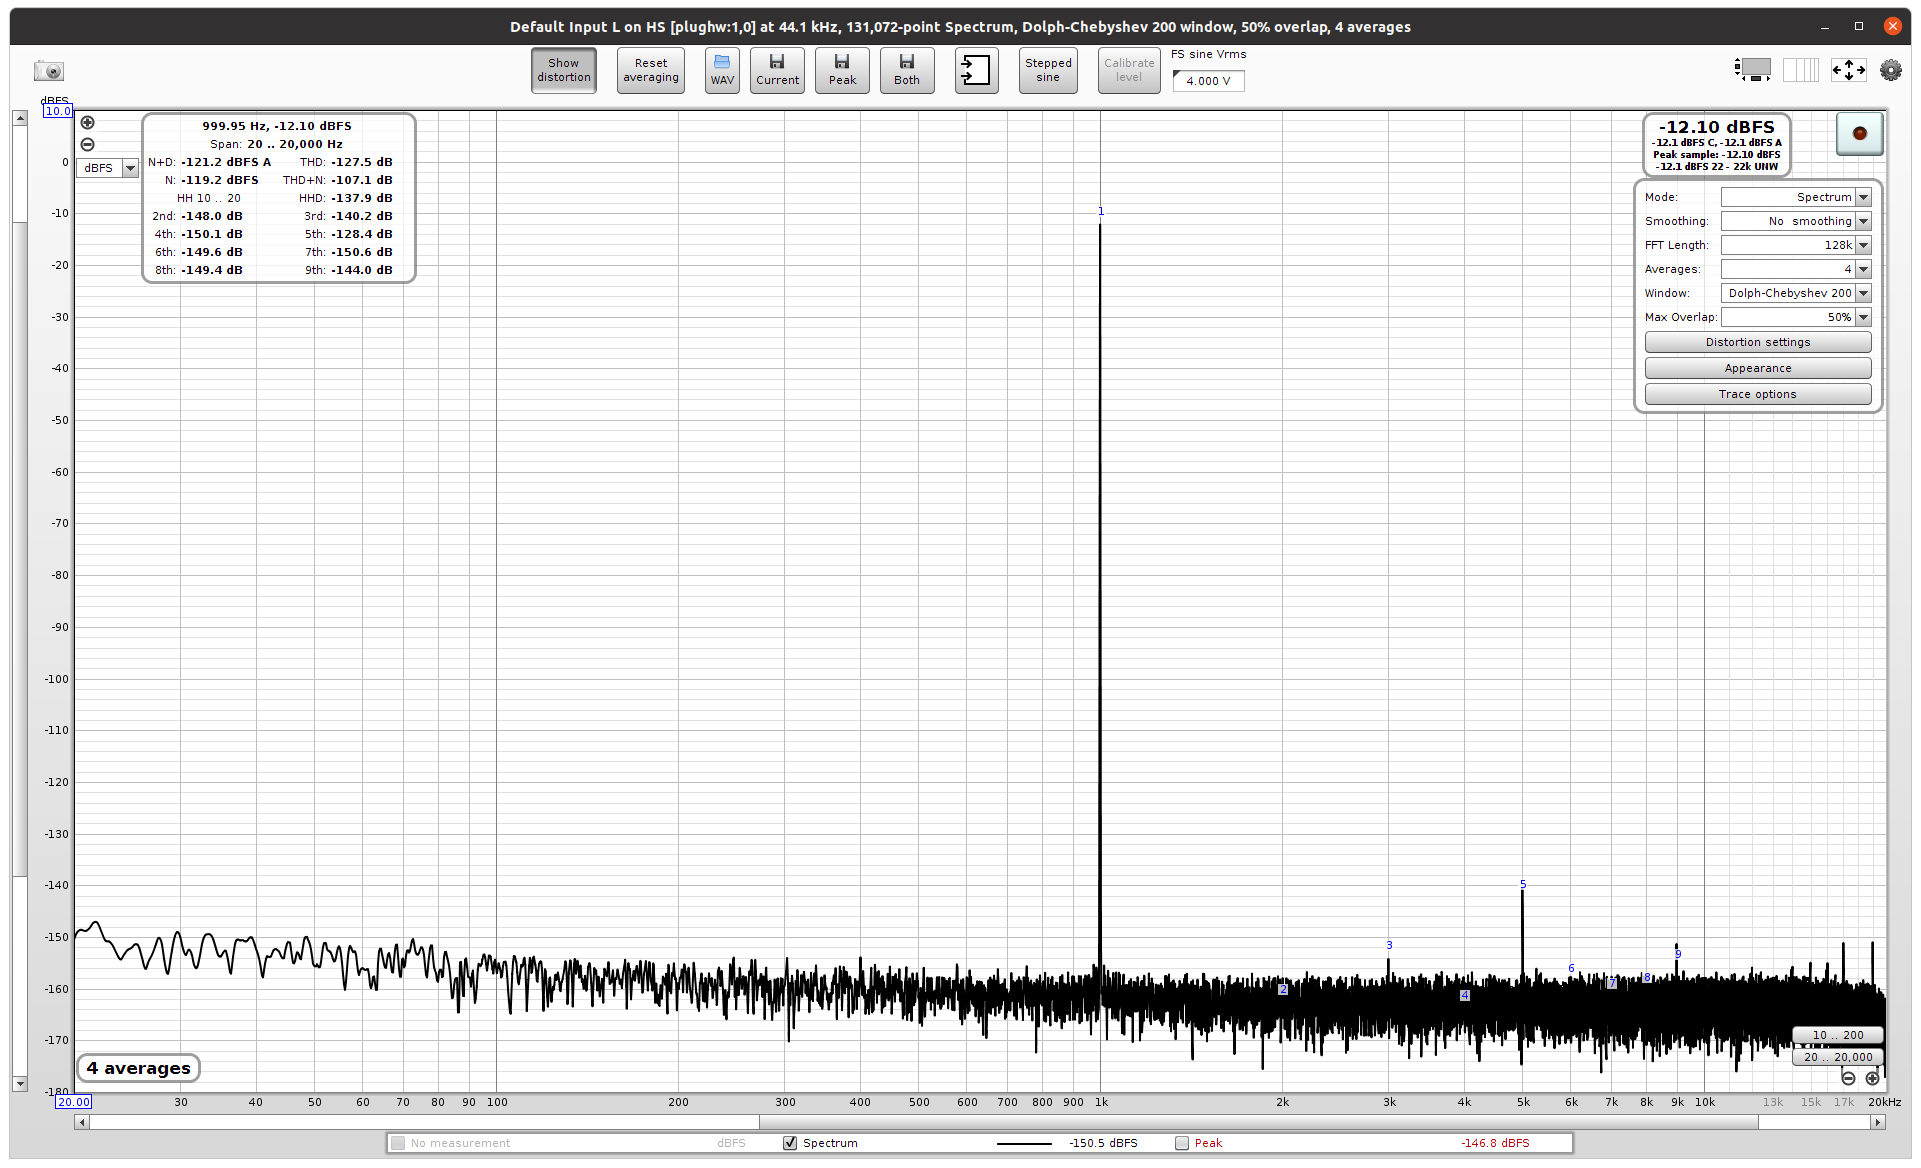Click the import arrow icon
Image resolution: width=1921 pixels, height=1168 pixels.
click(976, 70)
